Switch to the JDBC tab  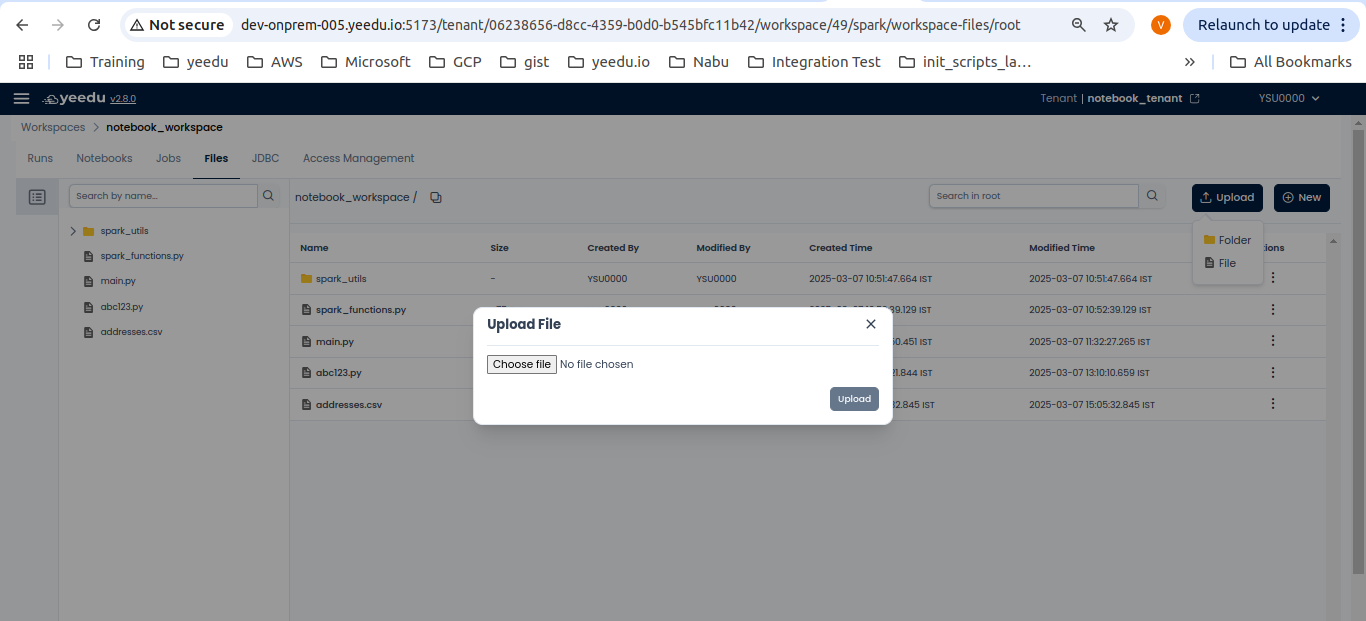[265, 158]
